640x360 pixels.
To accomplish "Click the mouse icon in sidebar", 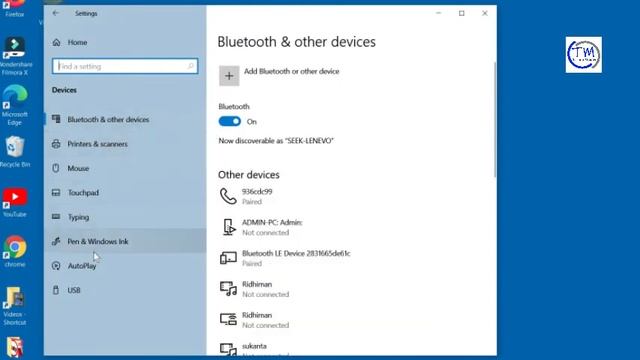I will tap(56, 168).
